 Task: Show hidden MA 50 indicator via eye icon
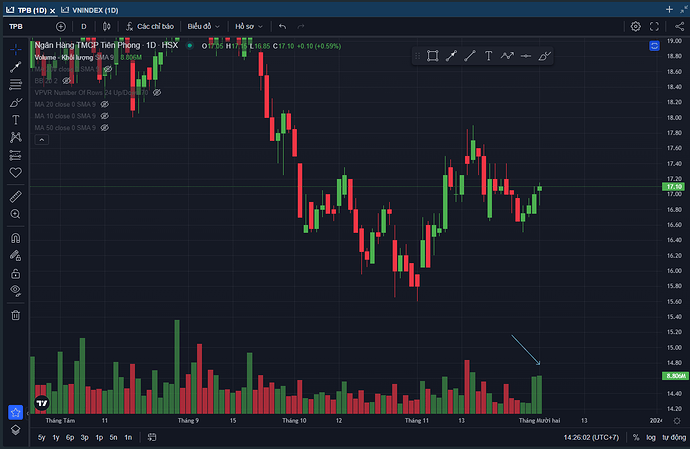click(102, 128)
